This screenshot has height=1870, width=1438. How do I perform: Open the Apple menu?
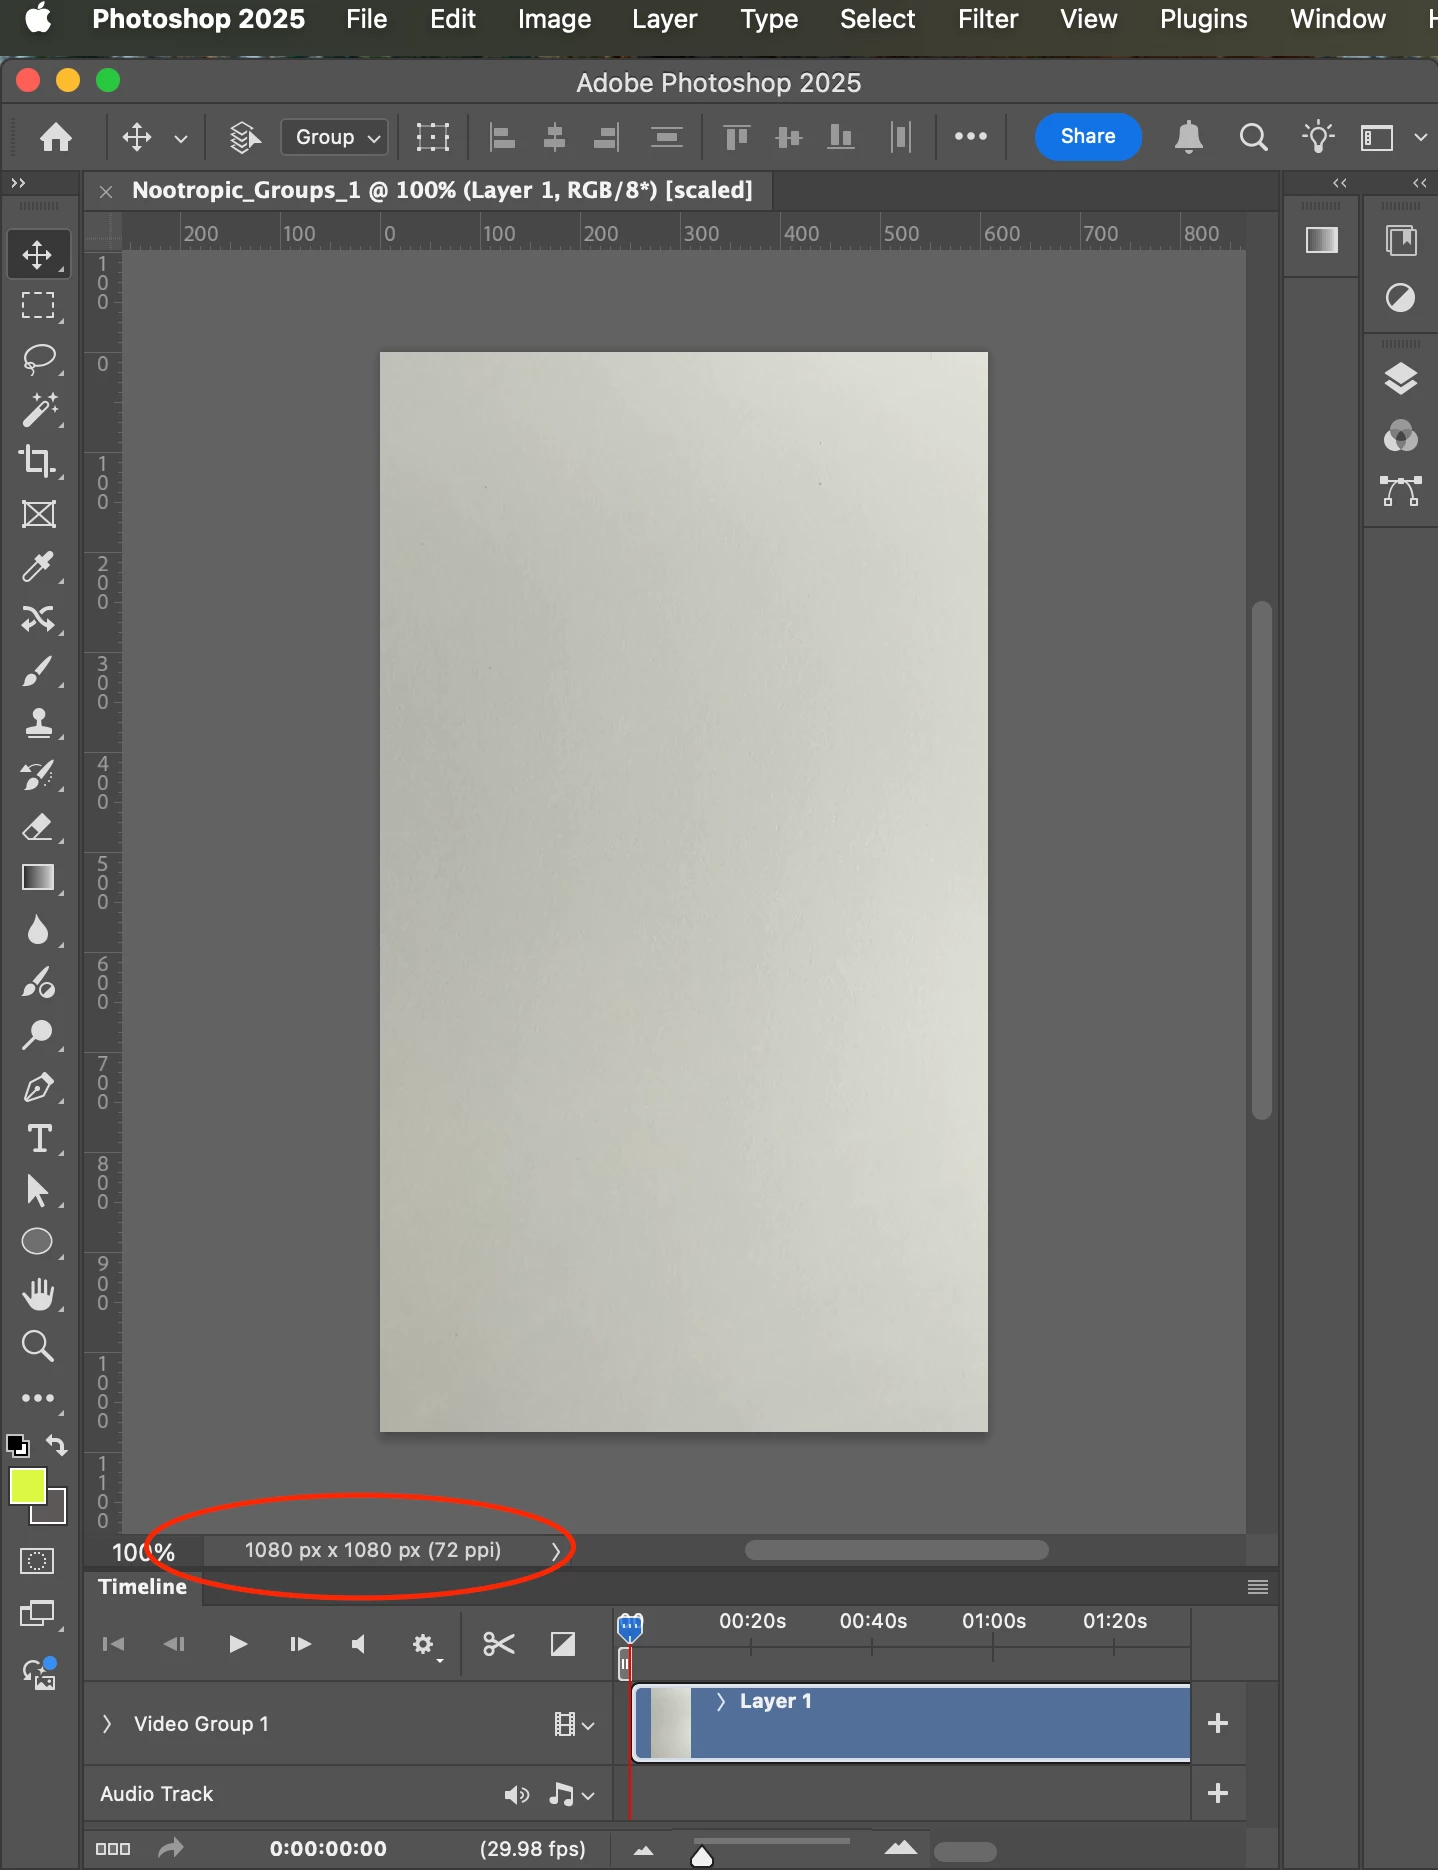38,18
